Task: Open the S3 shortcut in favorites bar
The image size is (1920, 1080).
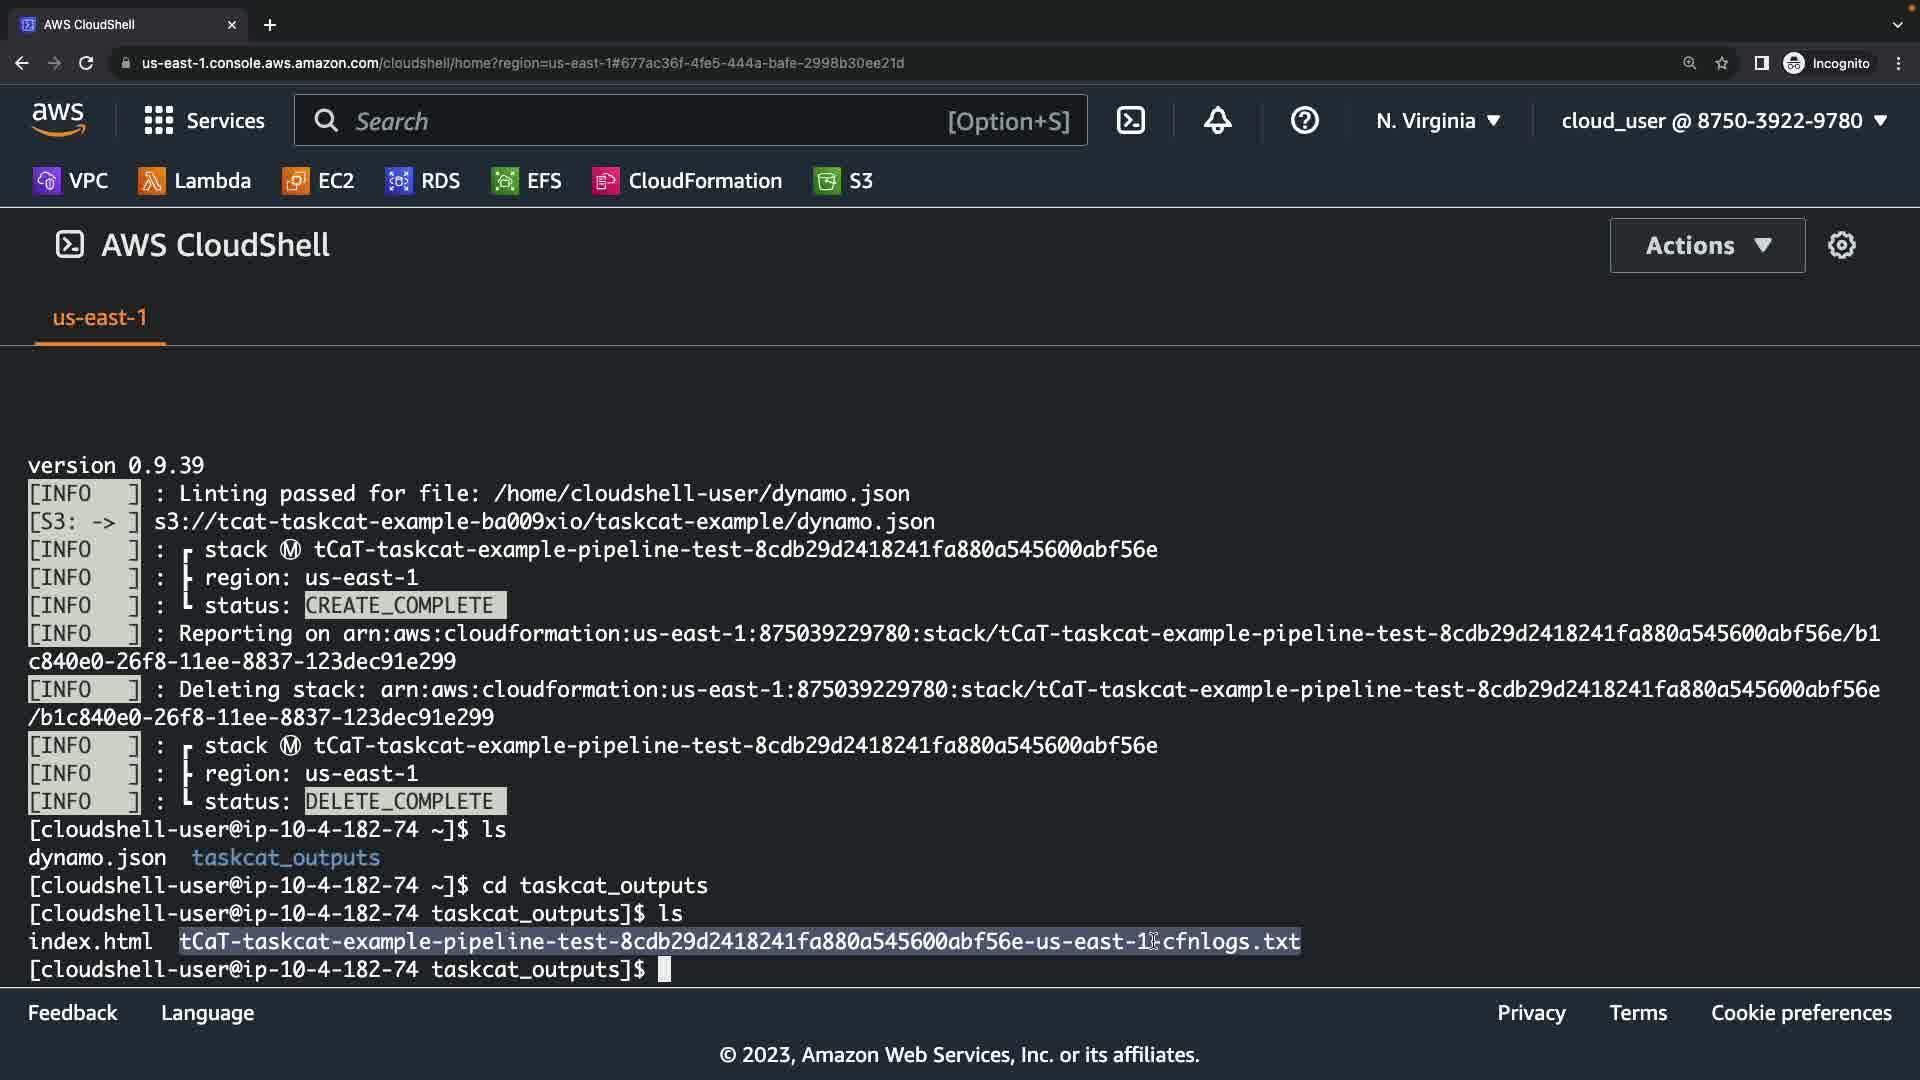Action: pos(843,181)
